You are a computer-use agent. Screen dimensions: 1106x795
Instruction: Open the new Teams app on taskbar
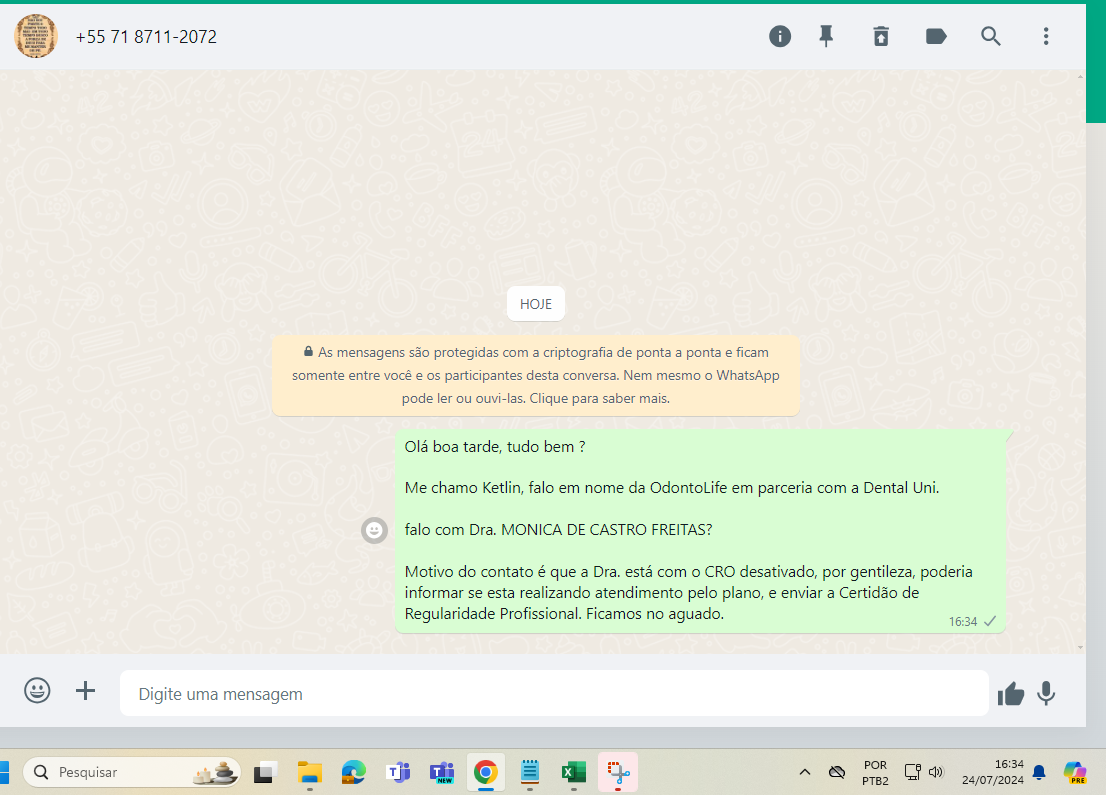(x=442, y=772)
